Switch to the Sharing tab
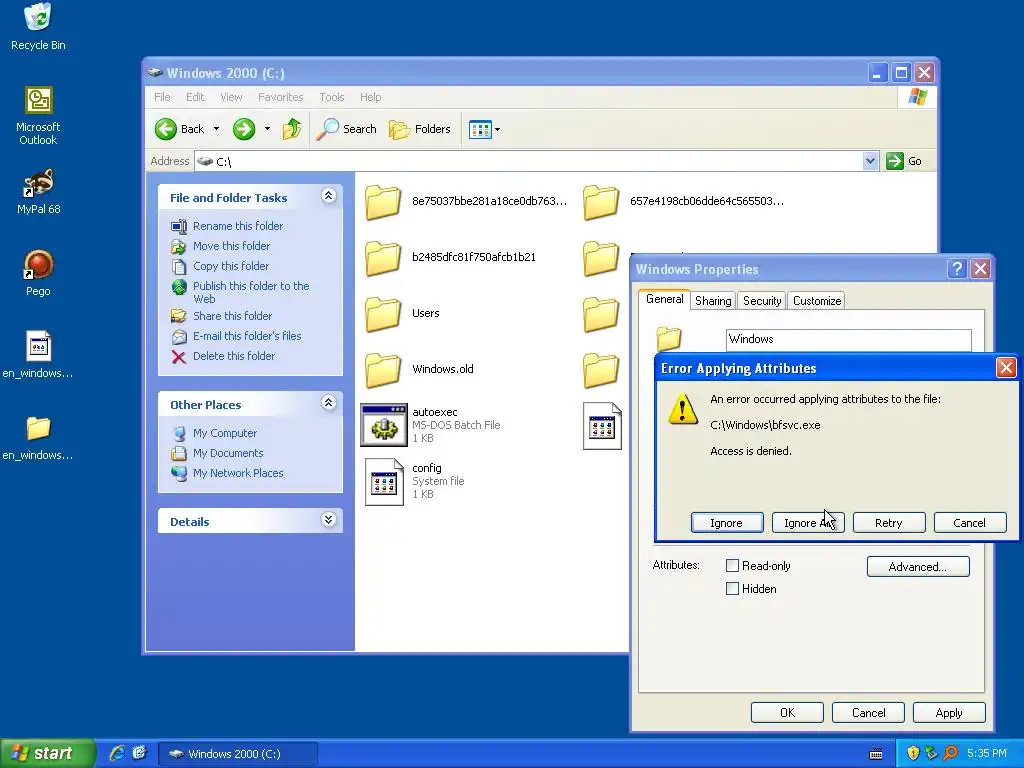 pos(712,300)
